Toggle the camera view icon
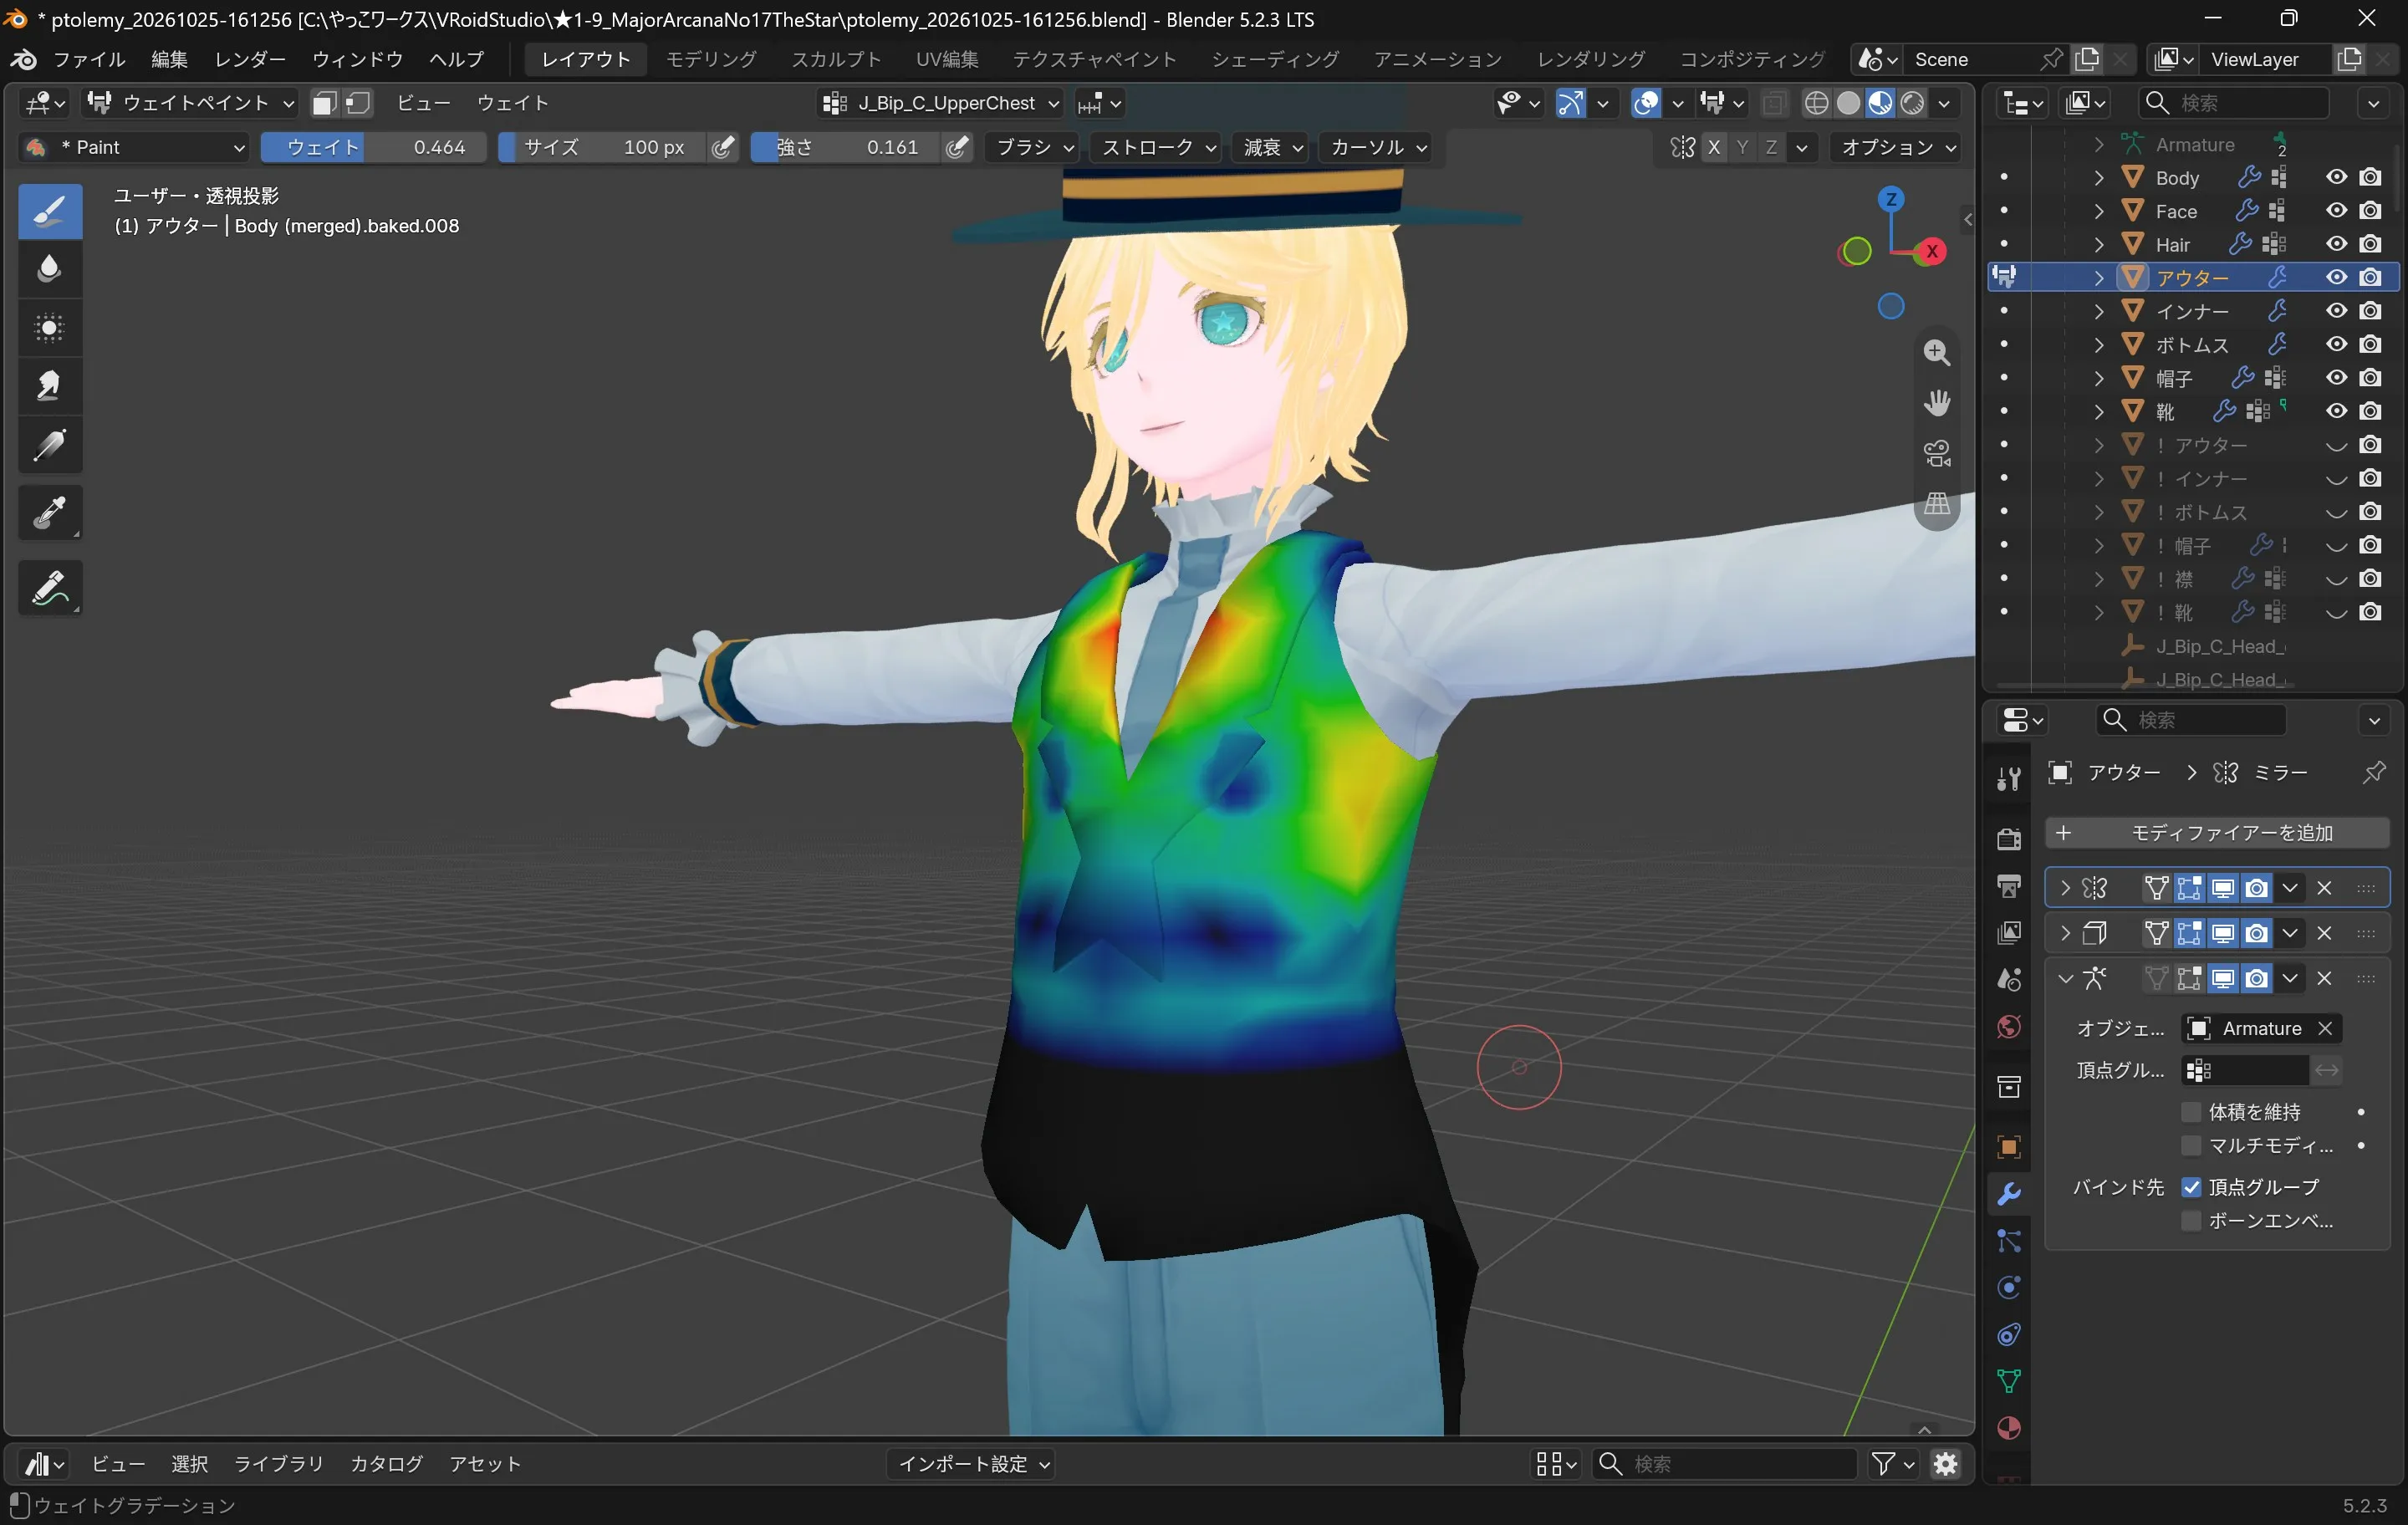 (1937, 454)
